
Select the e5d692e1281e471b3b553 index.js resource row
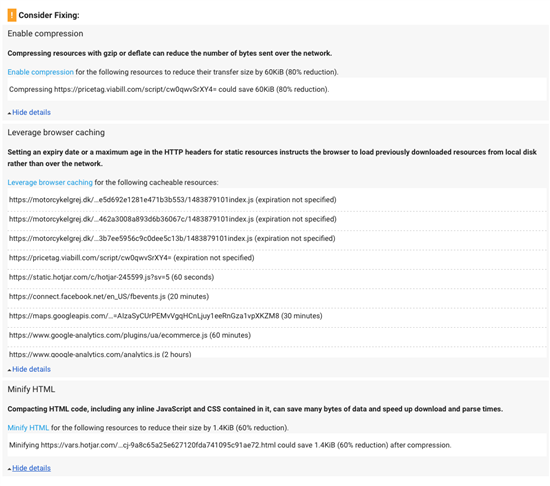tap(277, 200)
